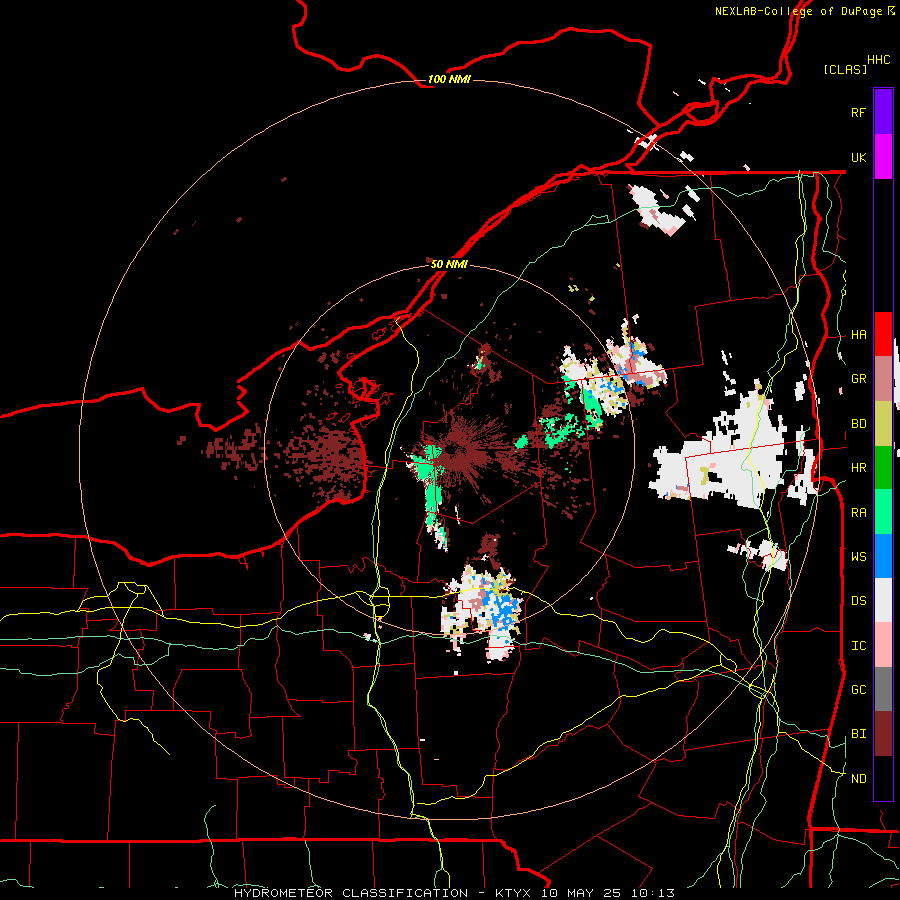Click the DS white legend swatch
Image resolution: width=900 pixels, height=900 pixels.
point(883,600)
